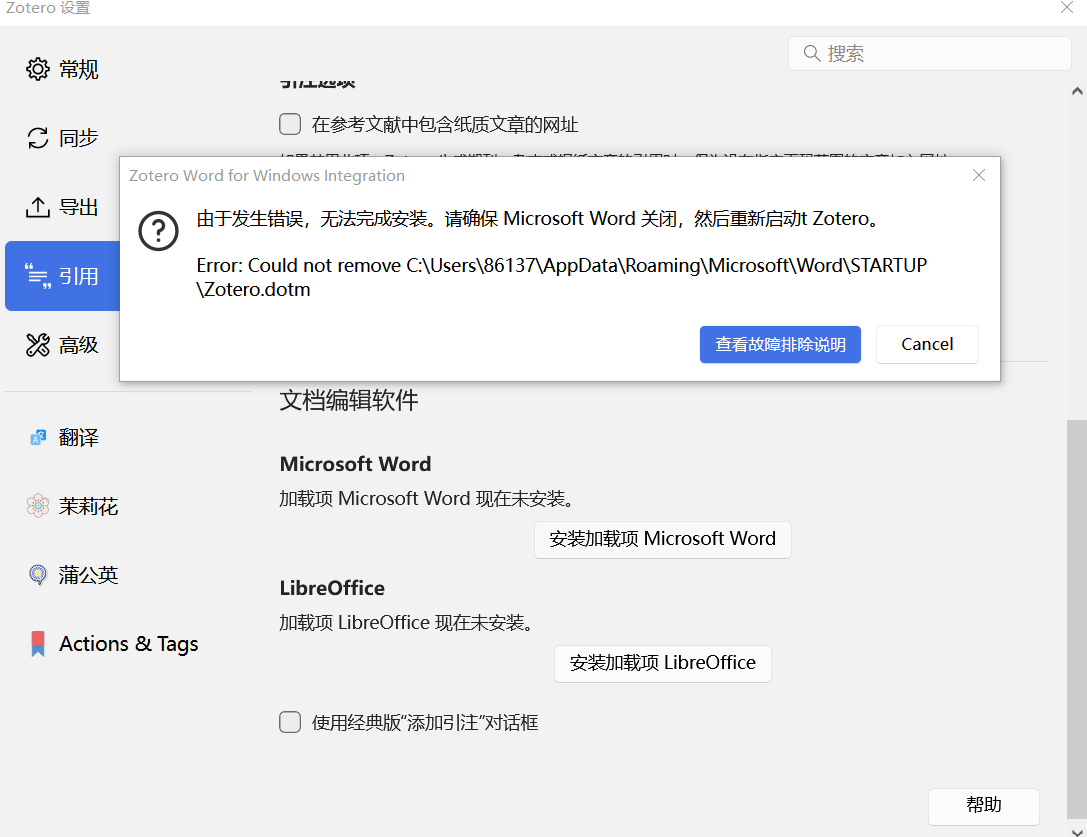
Task: Click text 加载项 LibreOffice 现在未安装
Action: 406,623
